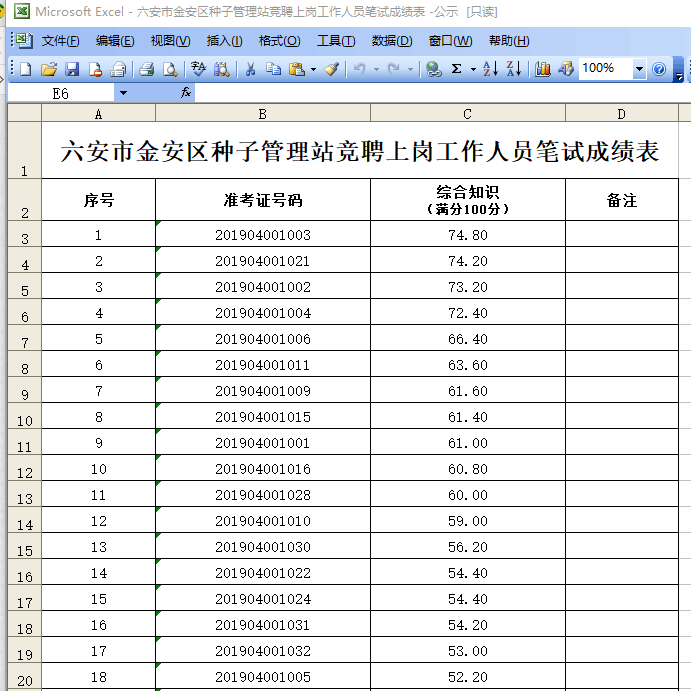Screen dimensions: 691x691
Task: Insert a hyperlink with the globe icon
Action: [x=434, y=69]
